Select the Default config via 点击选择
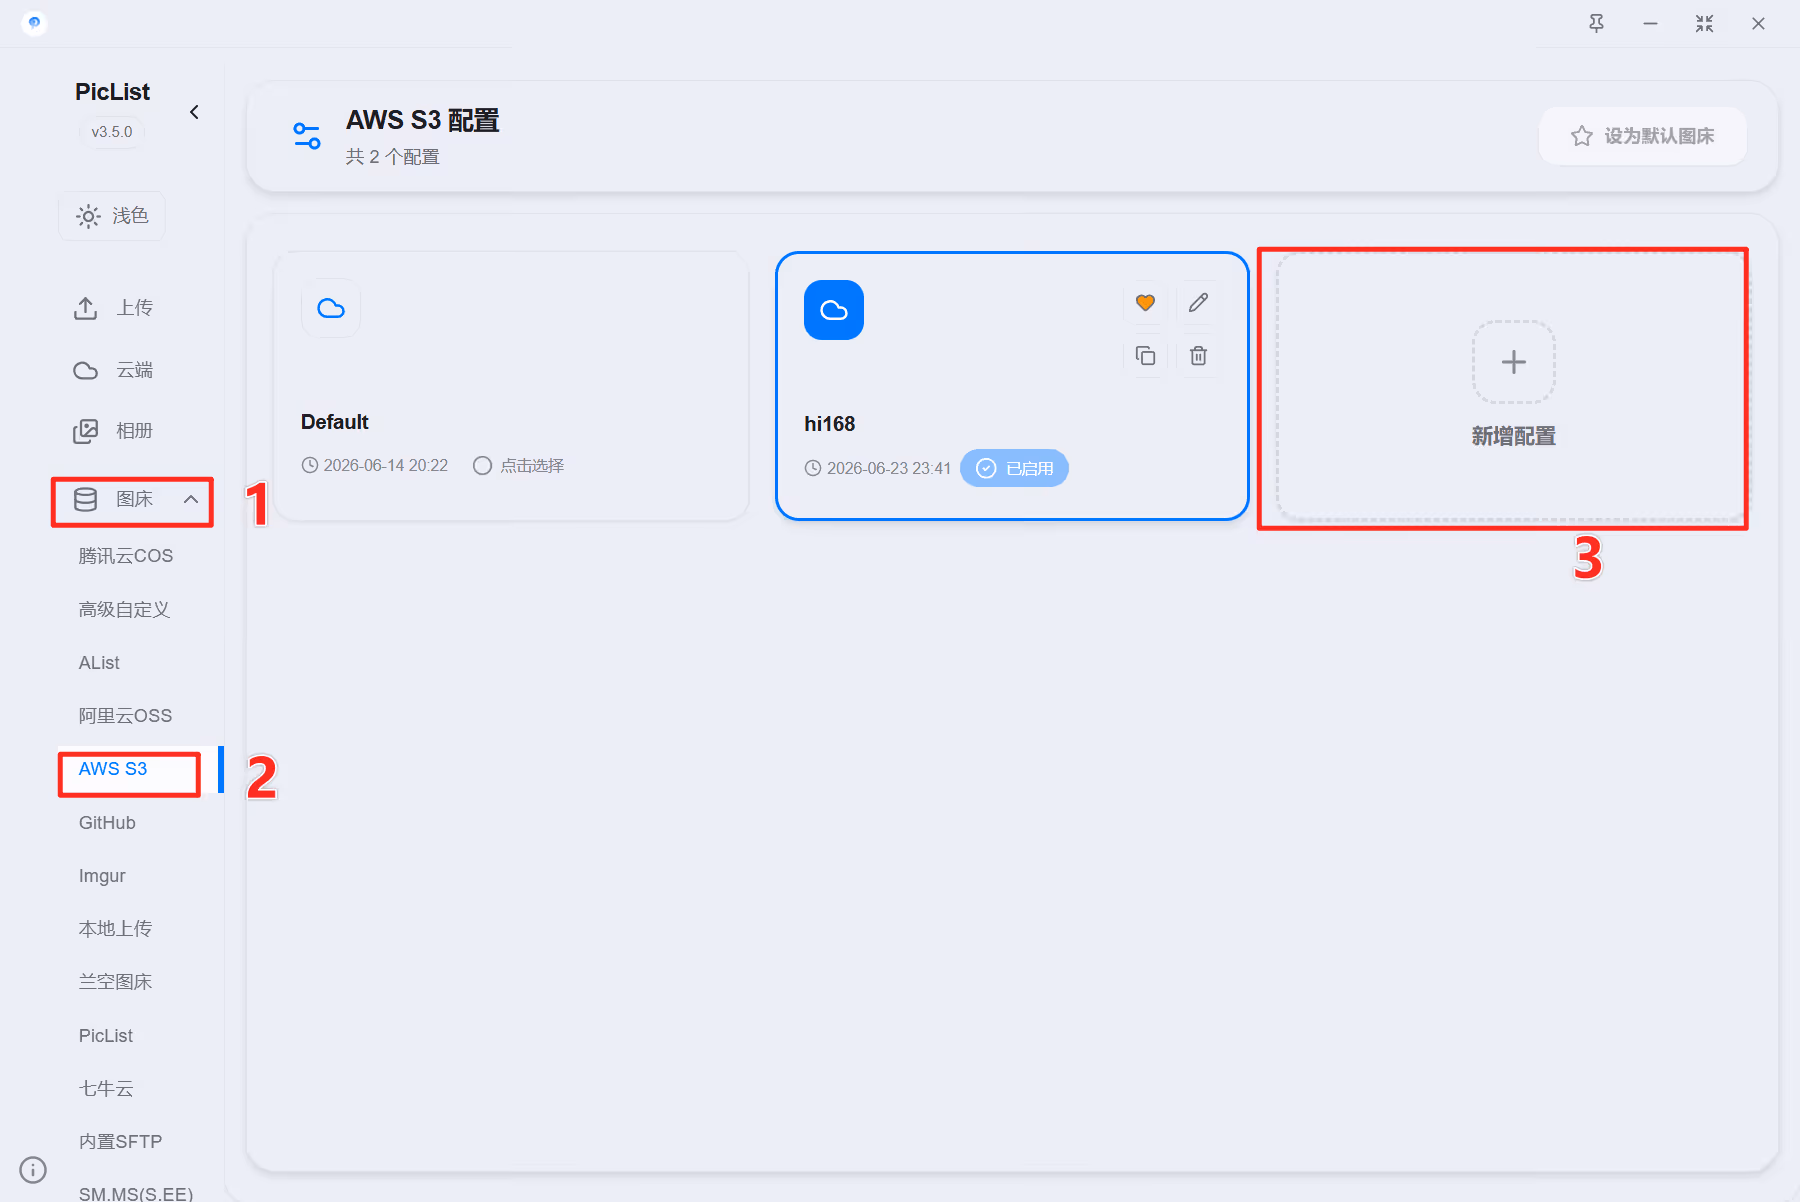 click(519, 466)
